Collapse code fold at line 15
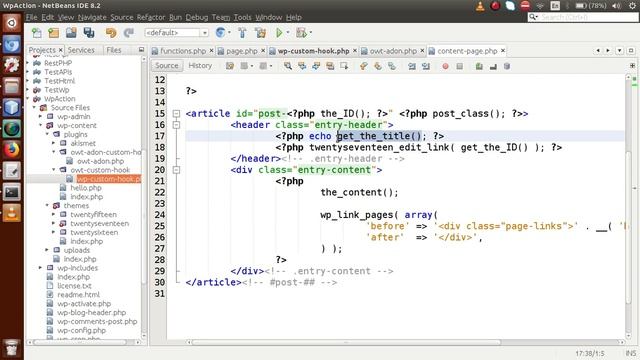 [176, 113]
